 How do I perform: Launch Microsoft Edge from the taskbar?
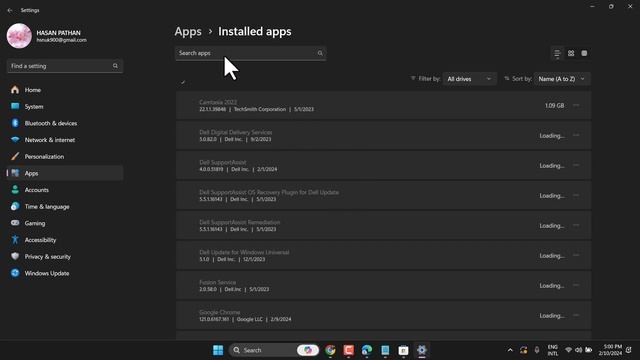click(x=367, y=350)
